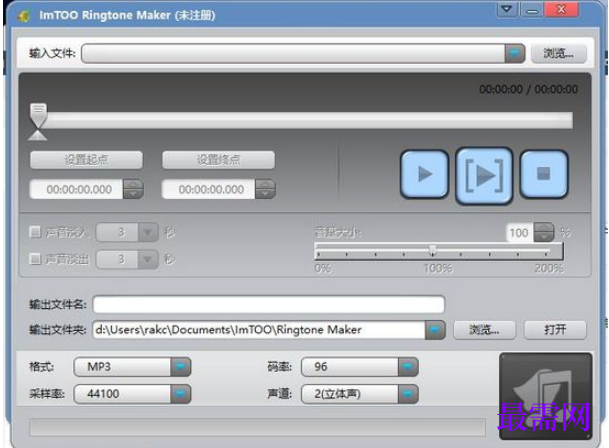Screen dimensions: 609x448
Task: Enable the 声音淡入 fade-in checkbox
Action: tap(35, 232)
